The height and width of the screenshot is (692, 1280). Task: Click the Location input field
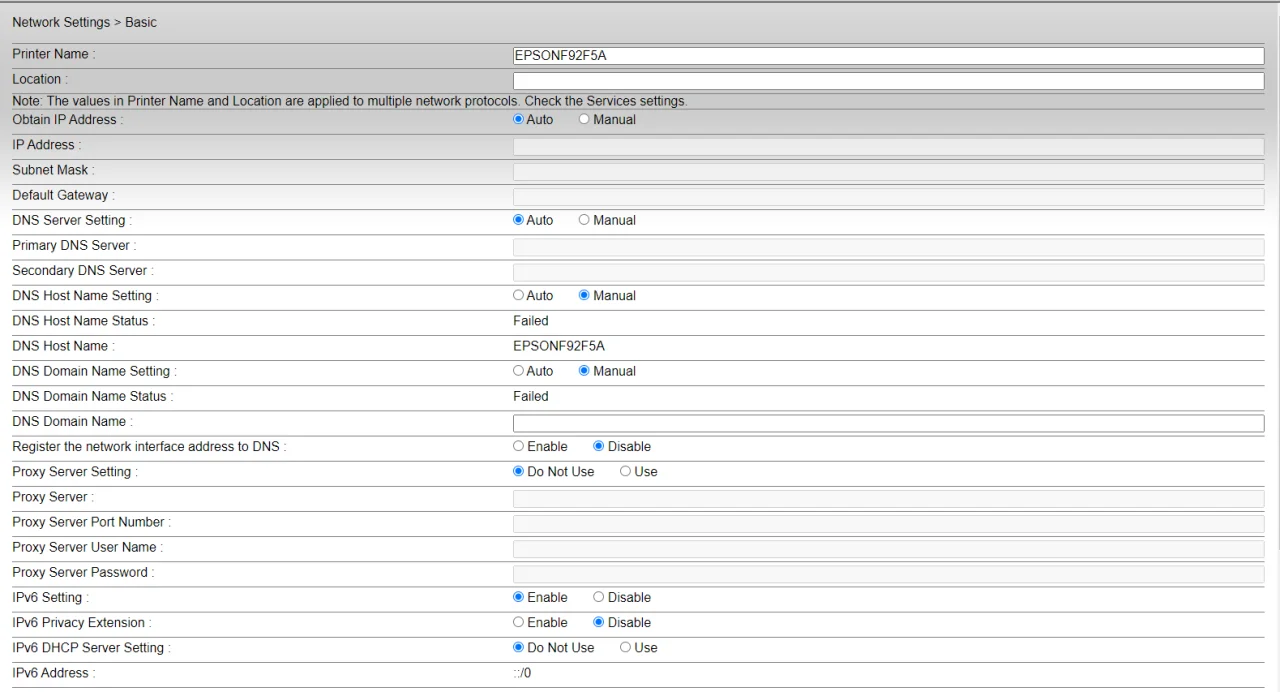pyautogui.click(x=888, y=81)
